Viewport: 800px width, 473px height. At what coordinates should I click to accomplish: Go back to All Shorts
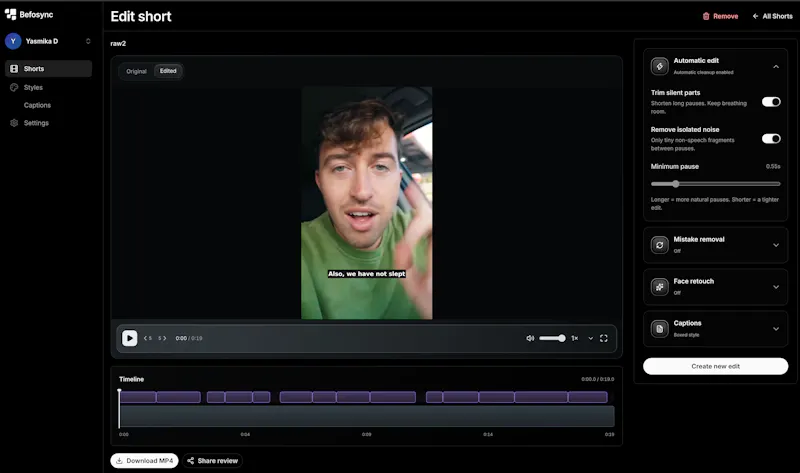pyautogui.click(x=772, y=16)
